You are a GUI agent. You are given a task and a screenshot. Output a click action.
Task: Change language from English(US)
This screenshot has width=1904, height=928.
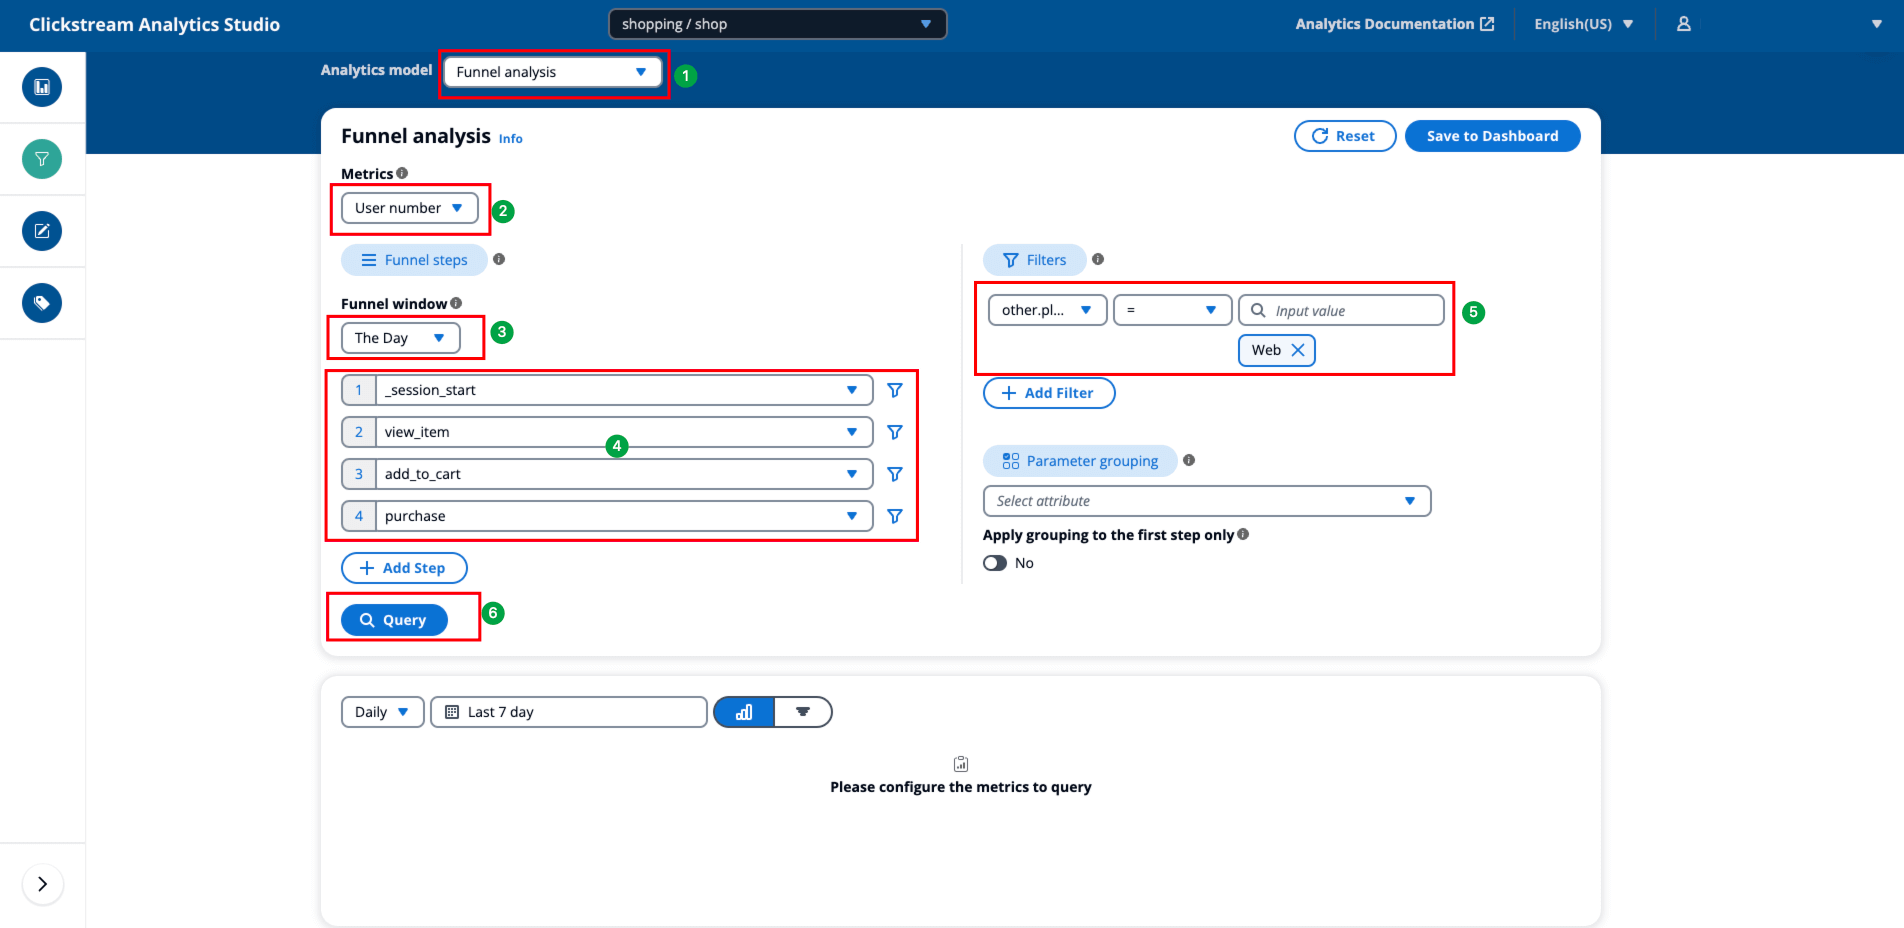(1583, 24)
